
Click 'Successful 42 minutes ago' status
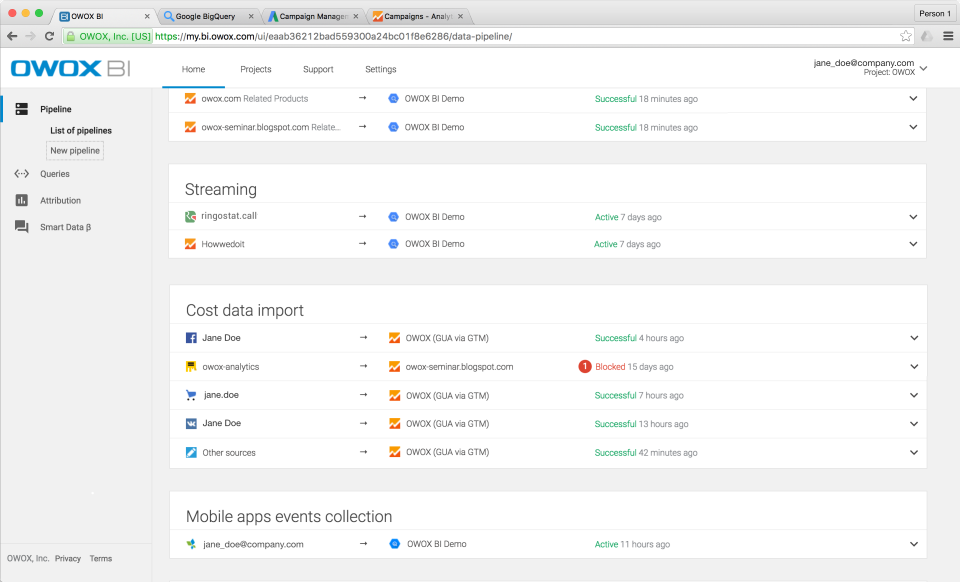point(646,453)
